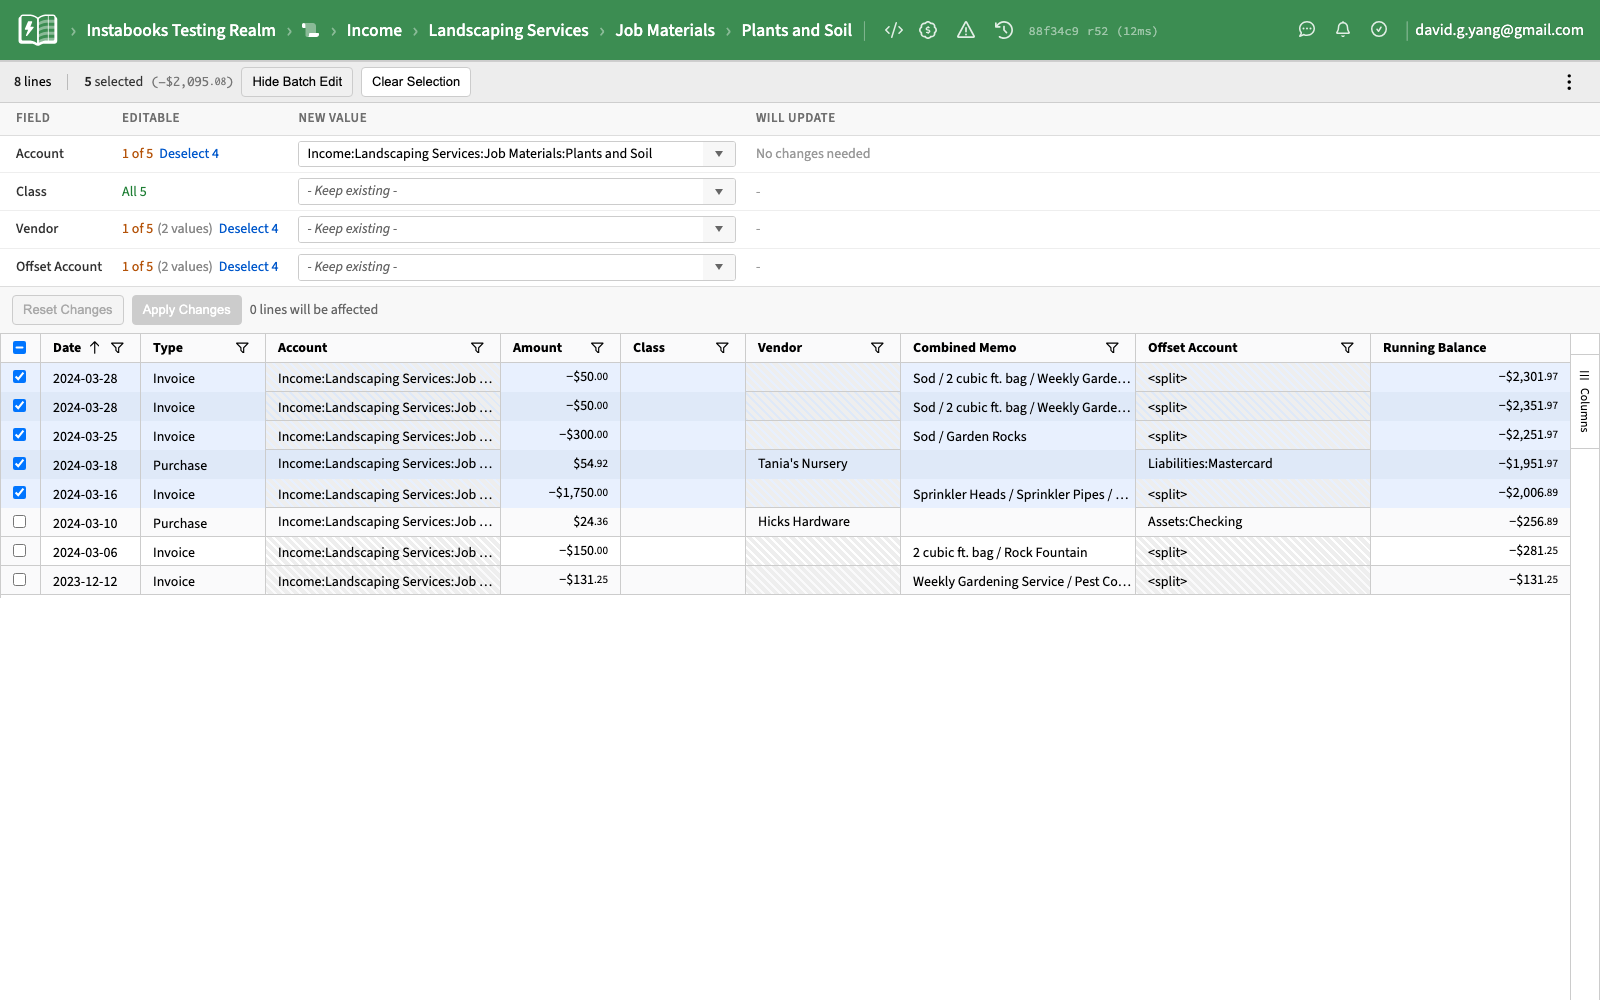The height and width of the screenshot is (1000, 1600).
Task: Go to the Income breadcrumb
Action: pyautogui.click(x=374, y=31)
